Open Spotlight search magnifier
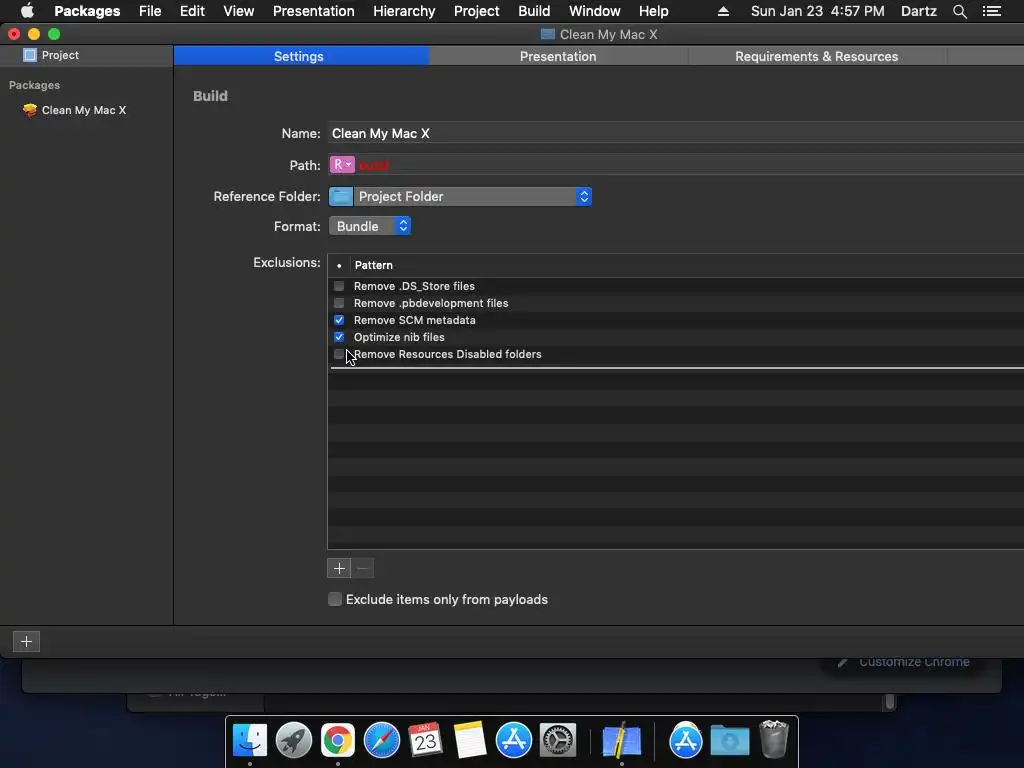1024x768 pixels. (959, 11)
